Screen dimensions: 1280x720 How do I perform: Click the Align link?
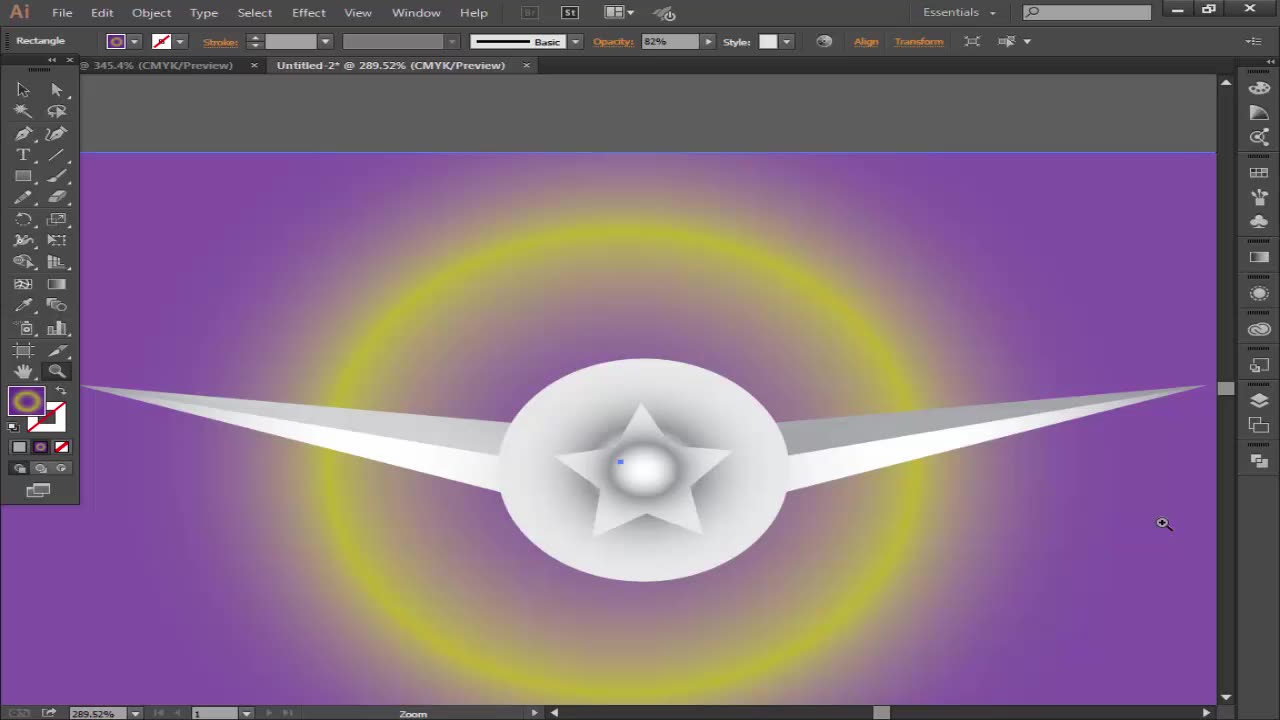pos(866,42)
